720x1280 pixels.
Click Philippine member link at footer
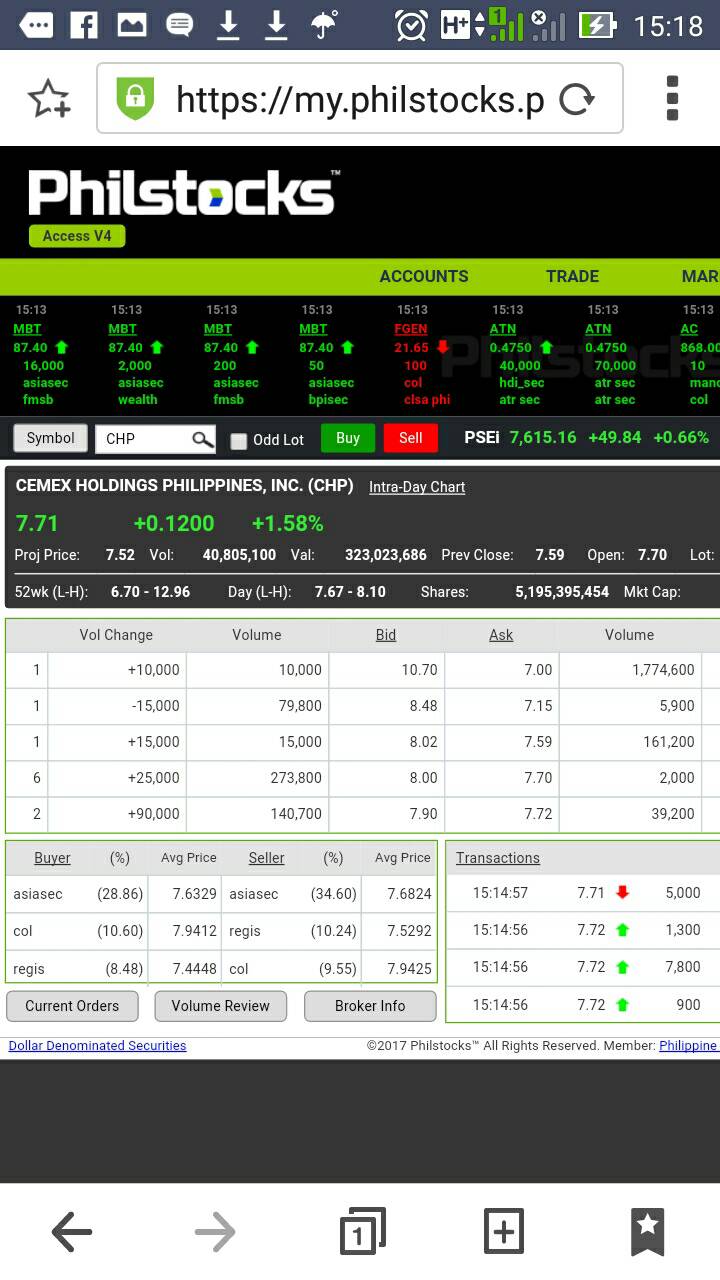pyautogui.click(x=688, y=1045)
